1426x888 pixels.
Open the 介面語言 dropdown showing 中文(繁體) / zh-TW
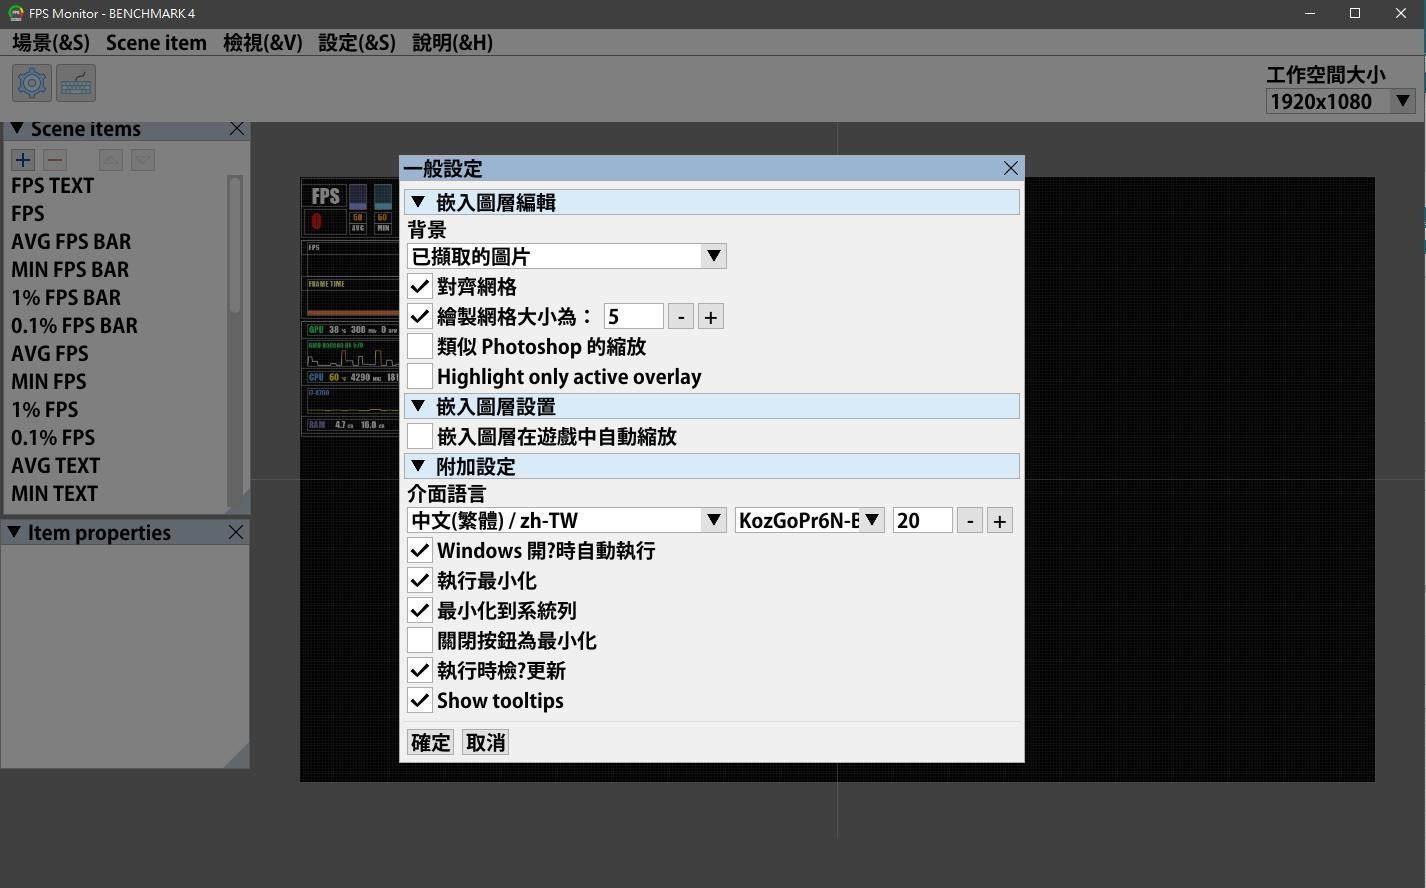click(x=566, y=520)
